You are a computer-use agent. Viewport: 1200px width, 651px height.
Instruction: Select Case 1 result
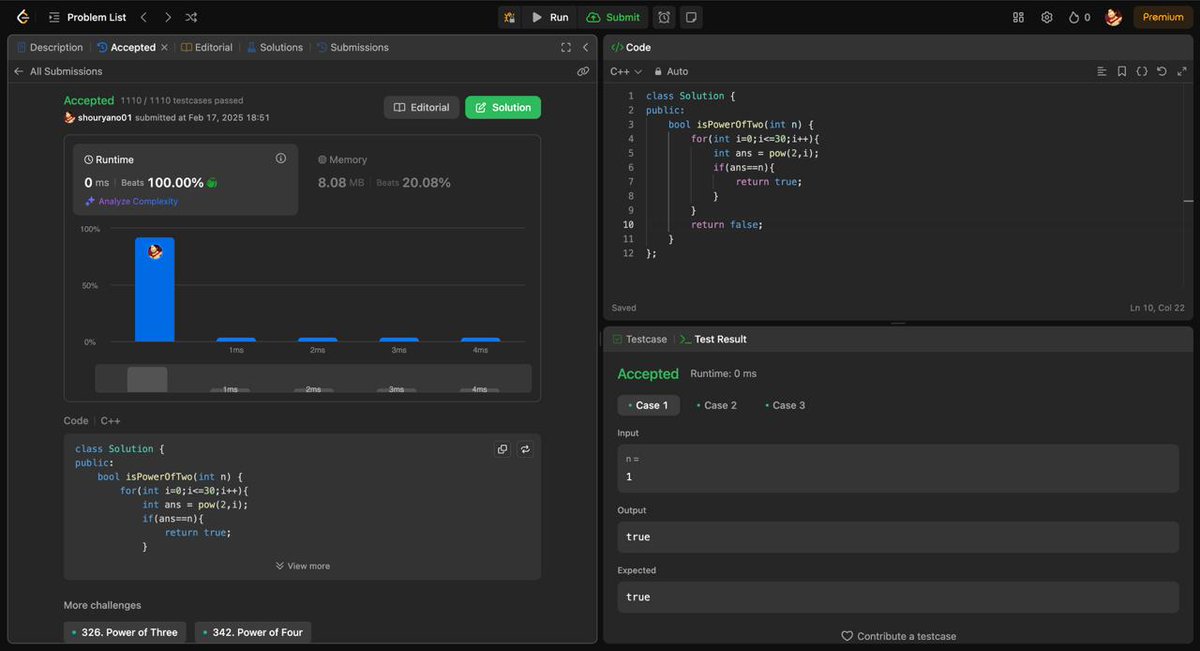point(648,405)
